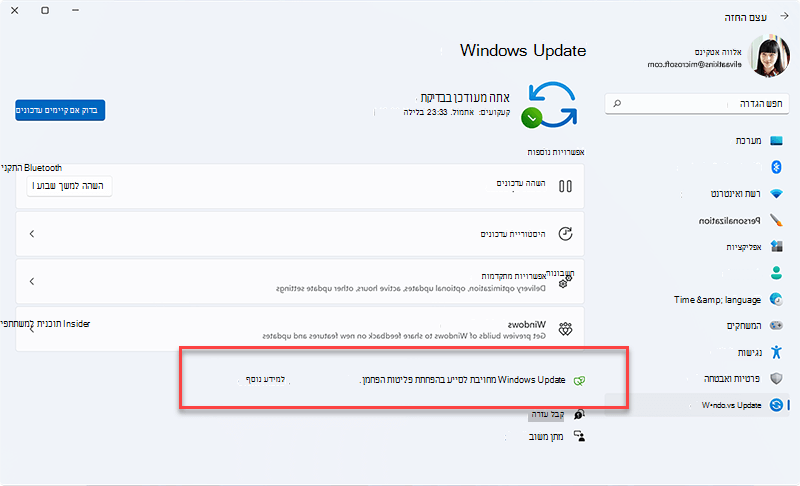Open Personalization via the paintbrush icon

click(x=776, y=220)
